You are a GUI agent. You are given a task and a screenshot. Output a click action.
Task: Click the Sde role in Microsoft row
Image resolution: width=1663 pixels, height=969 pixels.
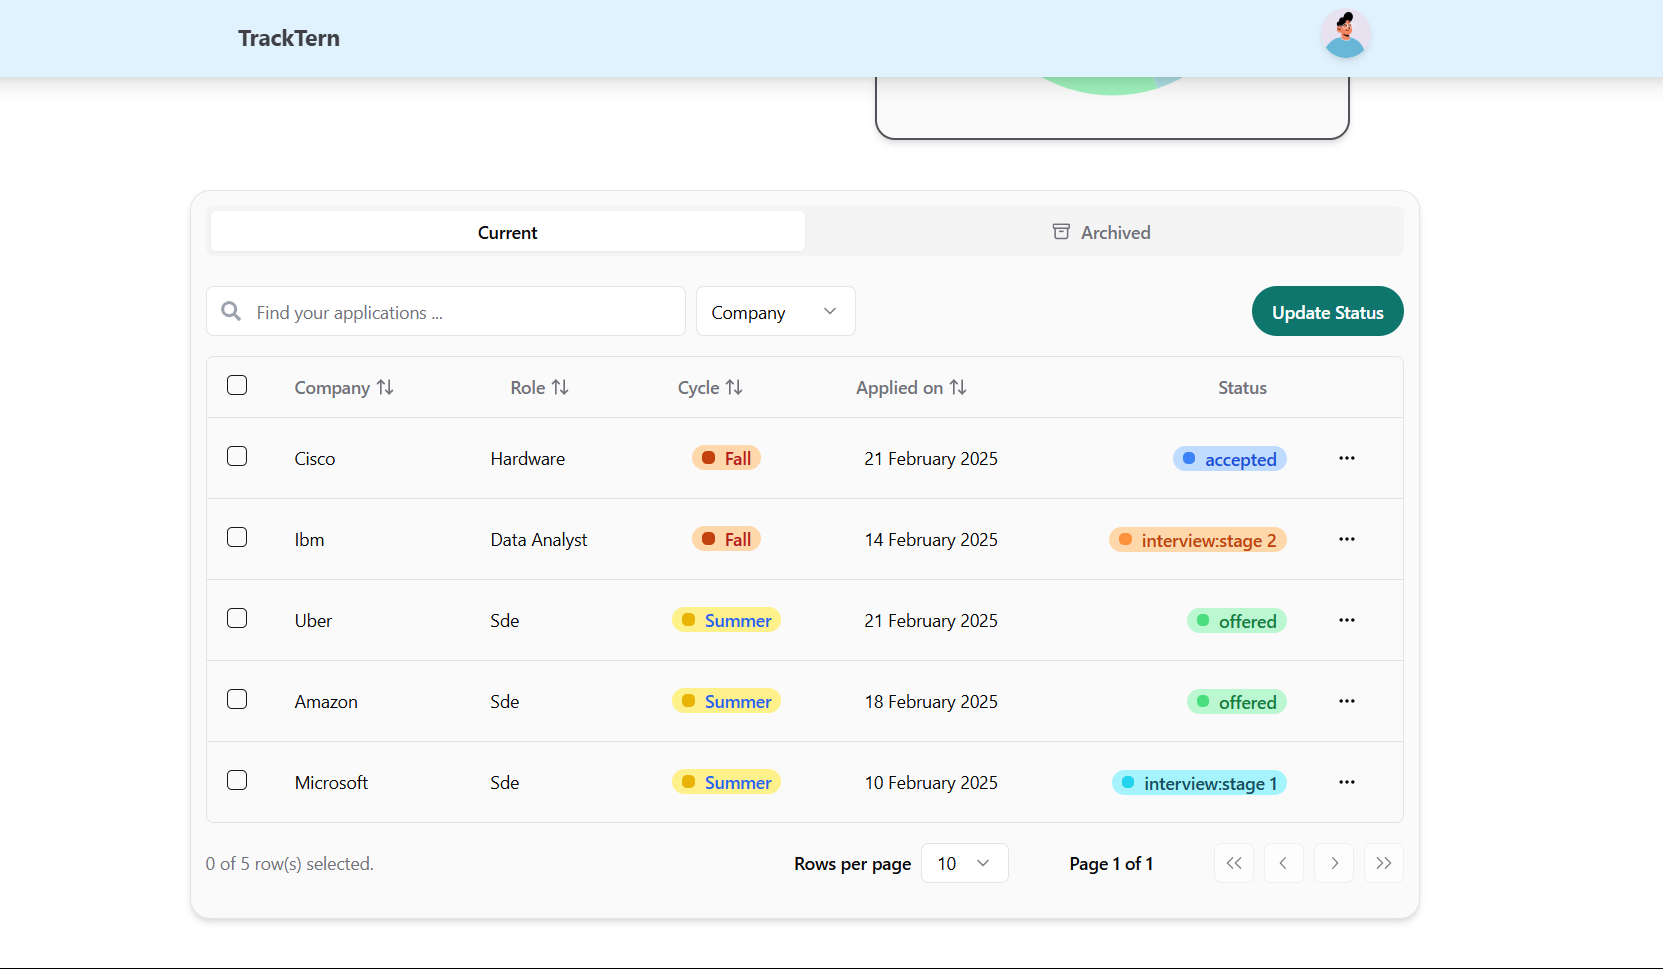[505, 783]
